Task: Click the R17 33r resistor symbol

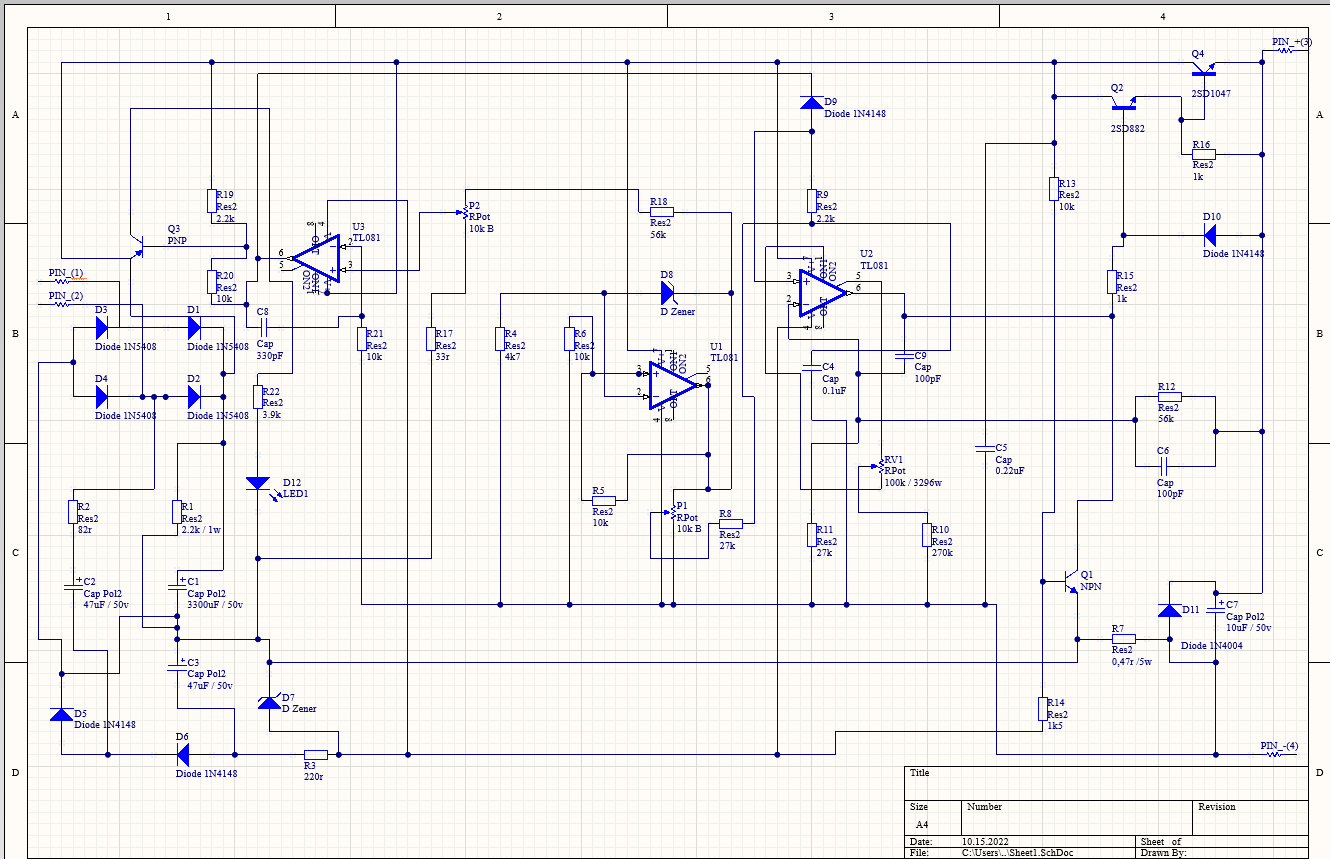Action: [x=431, y=339]
